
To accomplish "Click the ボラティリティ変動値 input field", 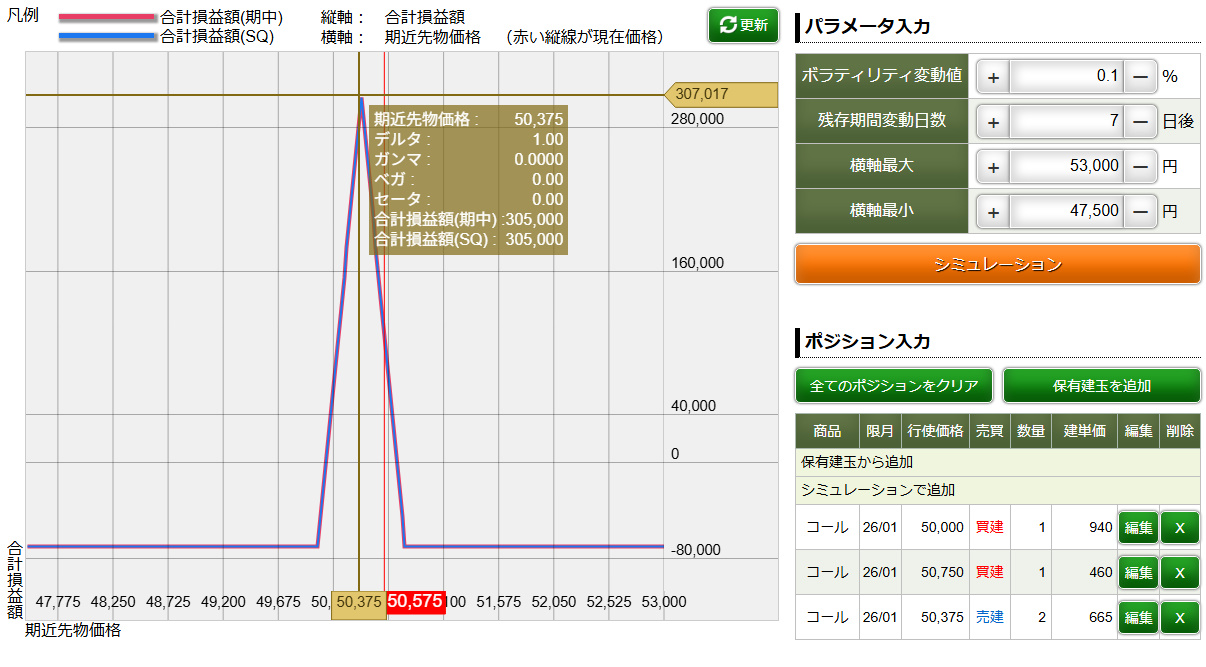I will (x=1066, y=76).
